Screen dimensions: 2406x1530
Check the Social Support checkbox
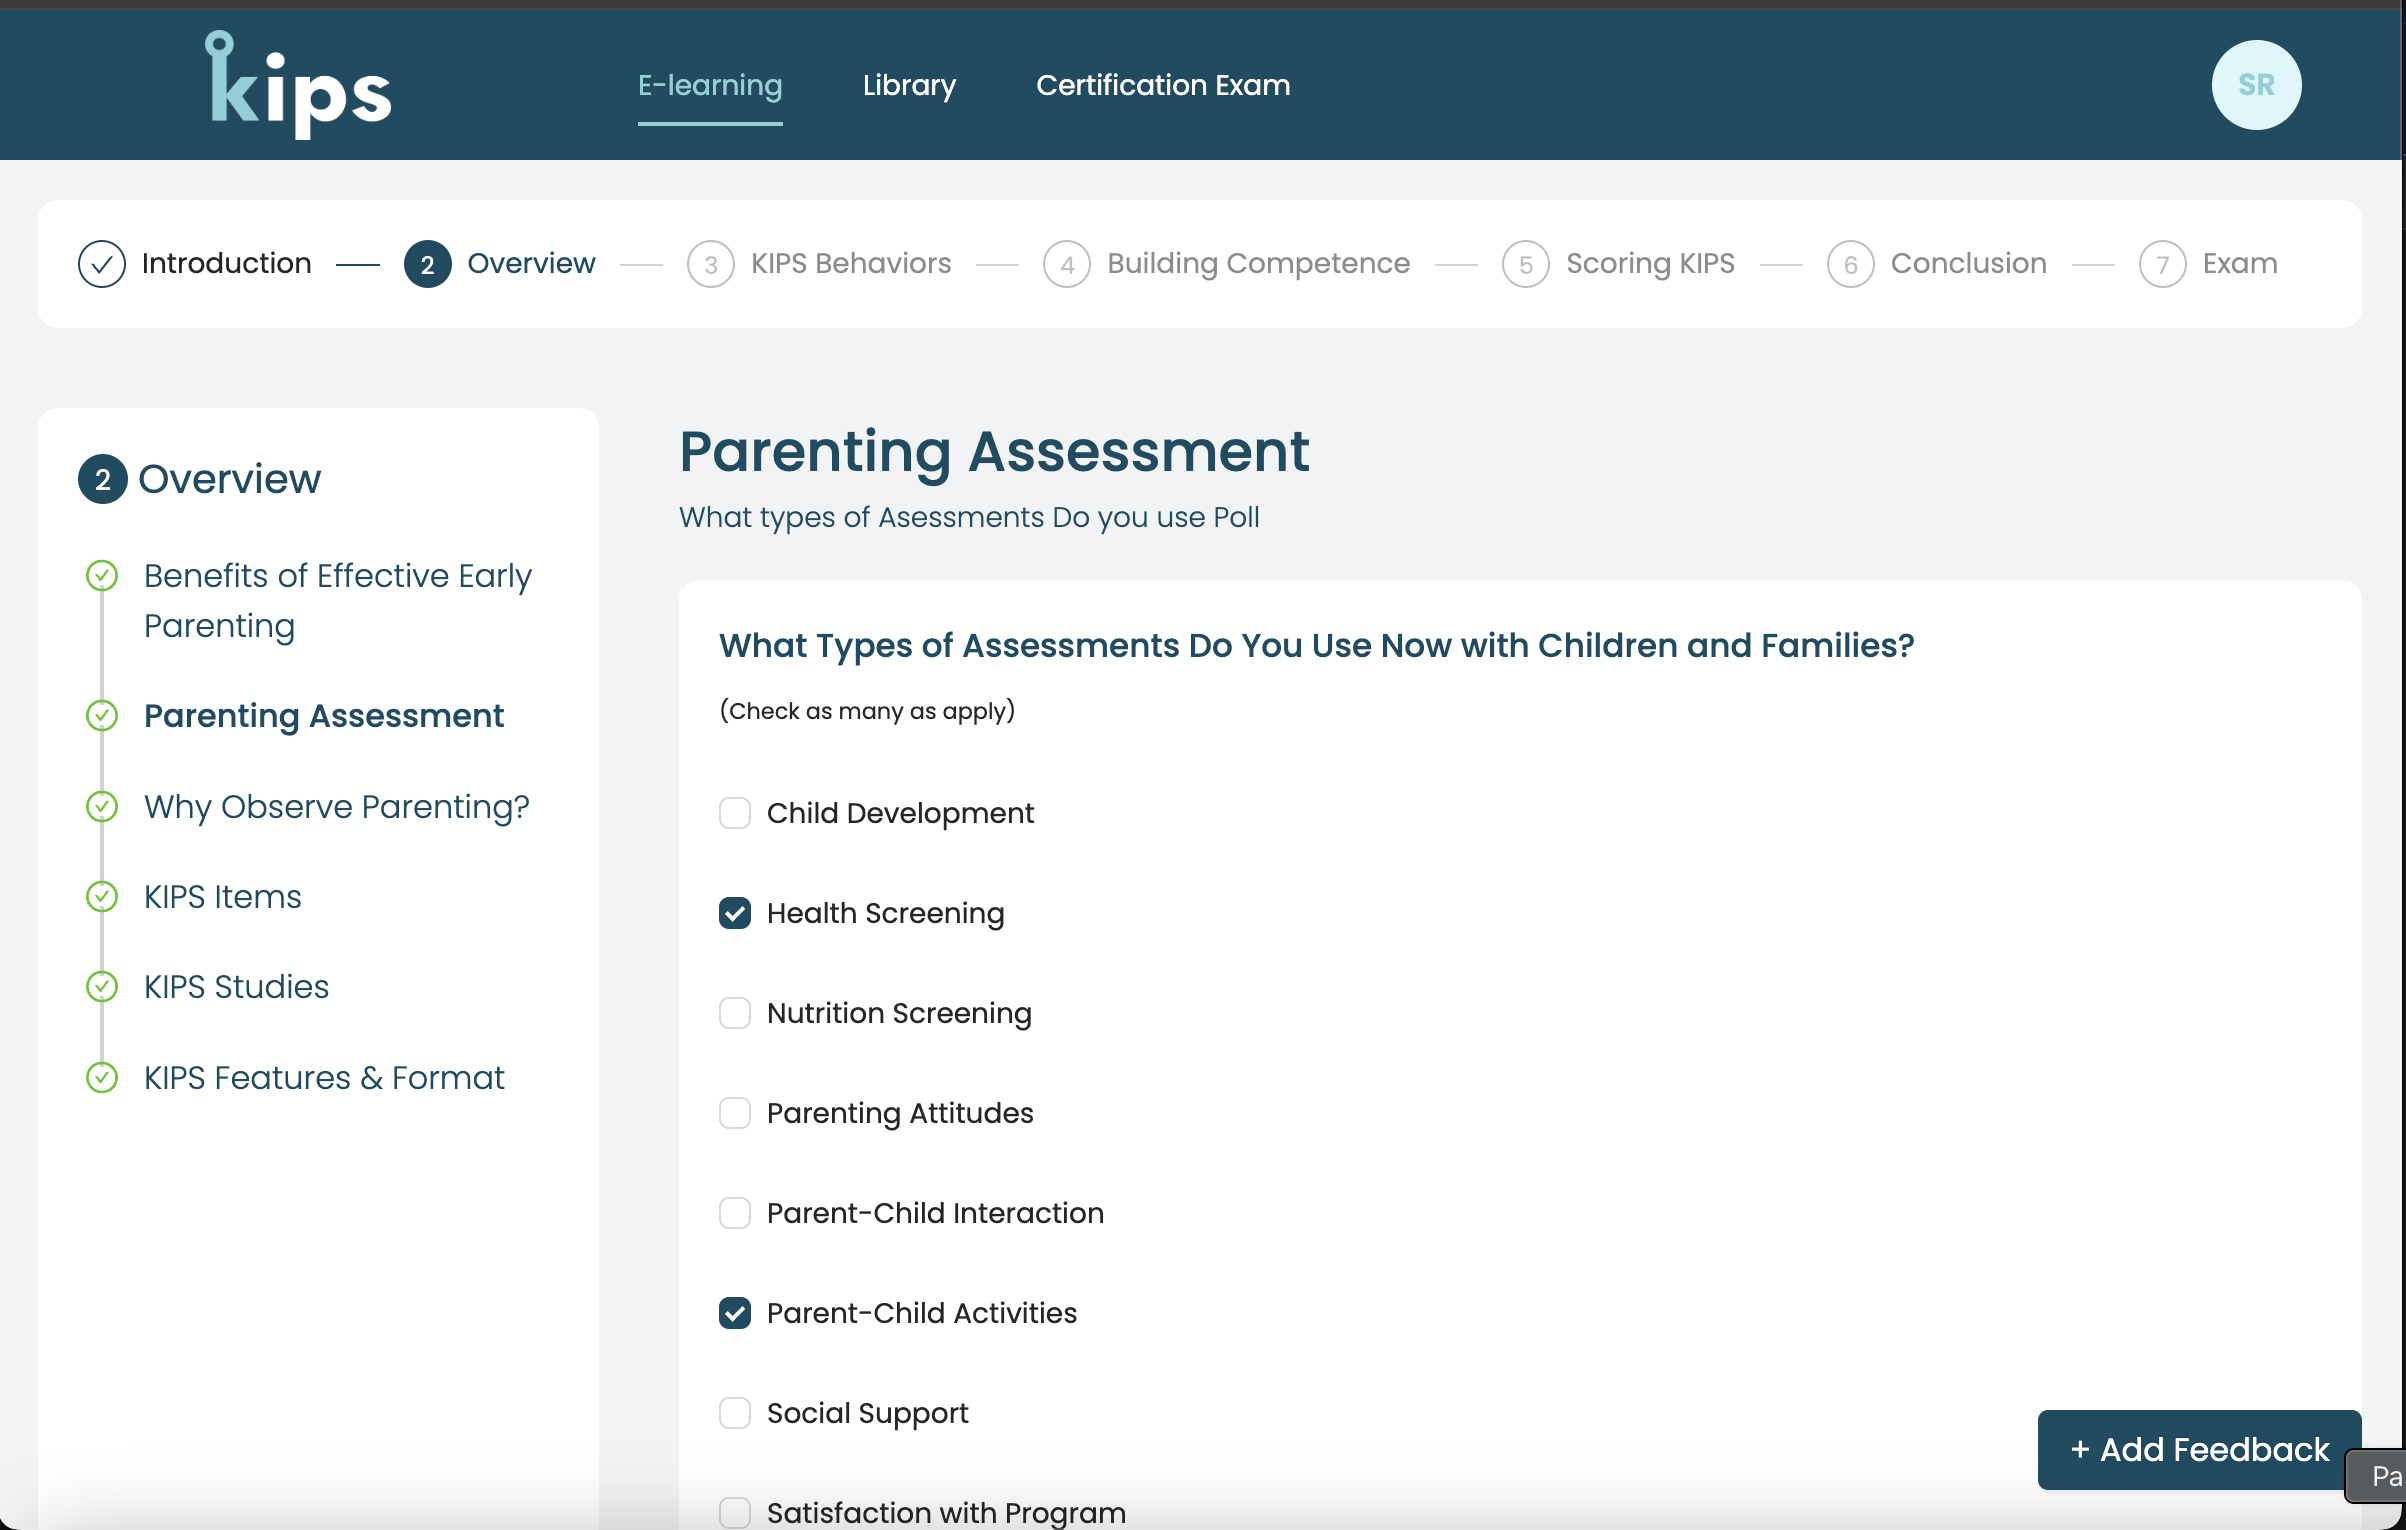coord(734,1413)
